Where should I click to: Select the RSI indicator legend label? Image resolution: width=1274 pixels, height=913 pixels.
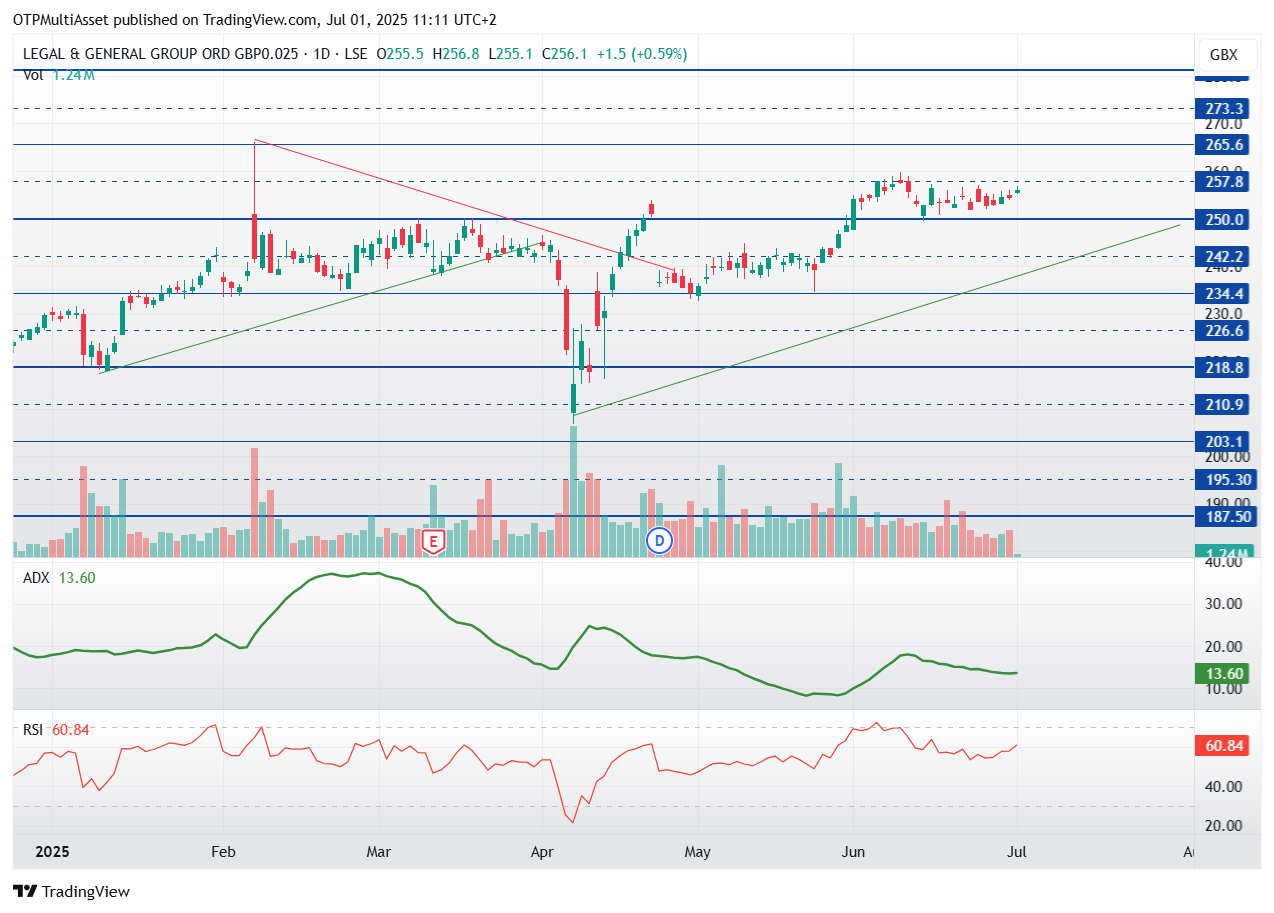point(33,729)
